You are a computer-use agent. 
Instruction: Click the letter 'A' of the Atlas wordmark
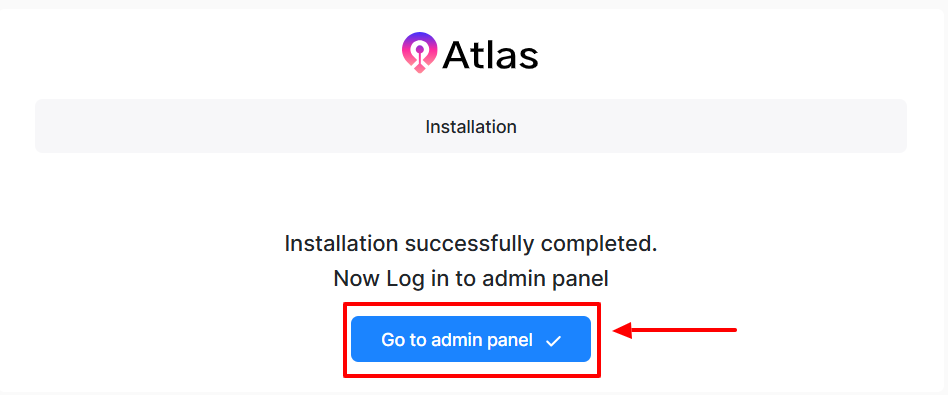456,54
